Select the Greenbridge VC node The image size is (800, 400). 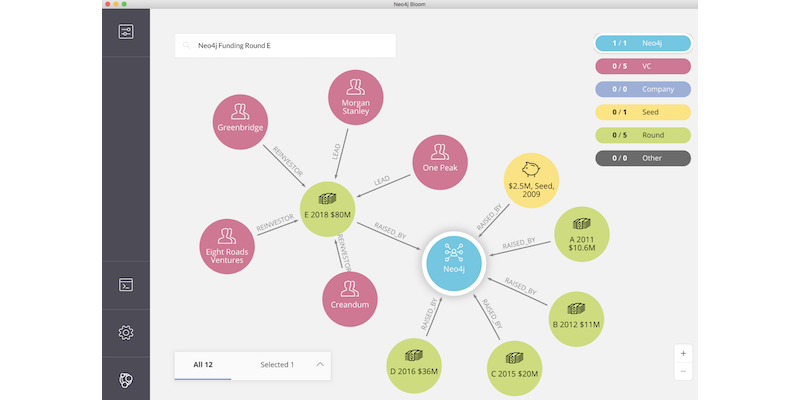pyautogui.click(x=240, y=122)
